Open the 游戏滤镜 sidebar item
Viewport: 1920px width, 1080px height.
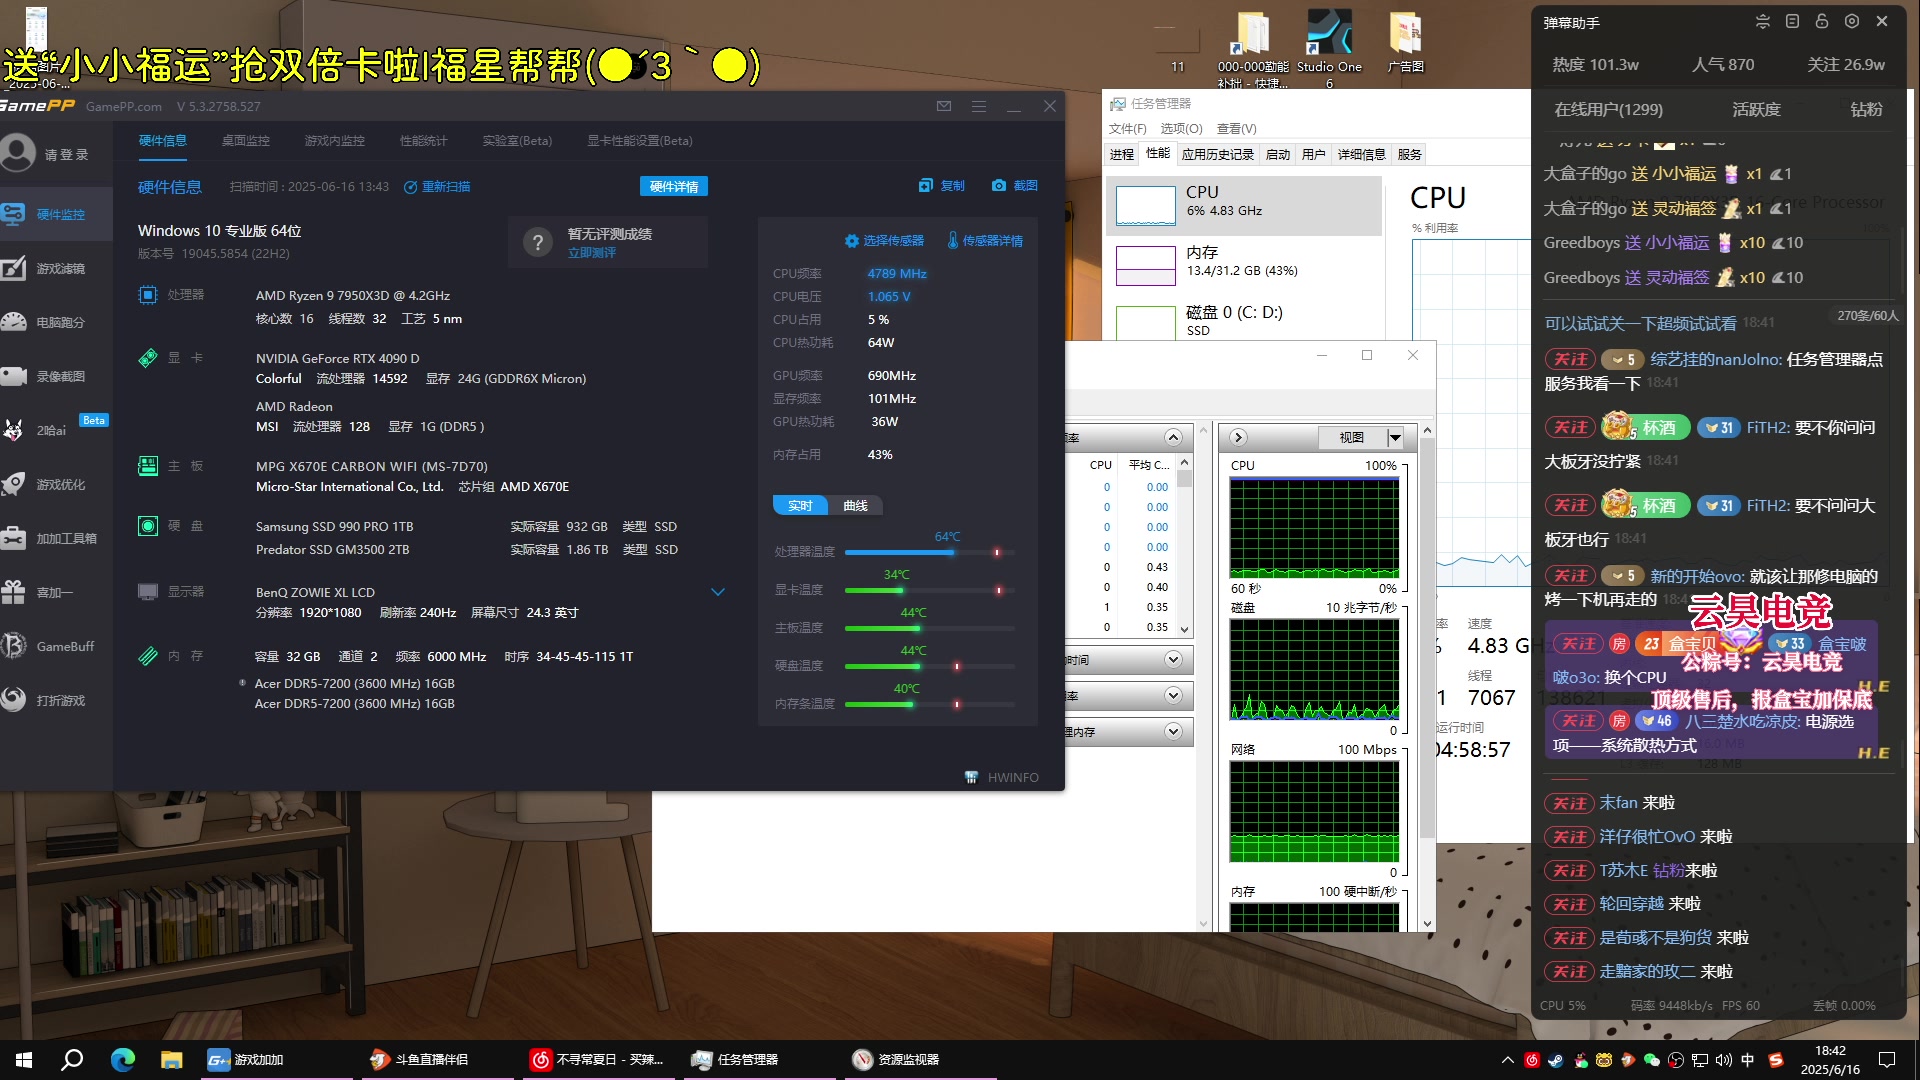pyautogui.click(x=56, y=268)
